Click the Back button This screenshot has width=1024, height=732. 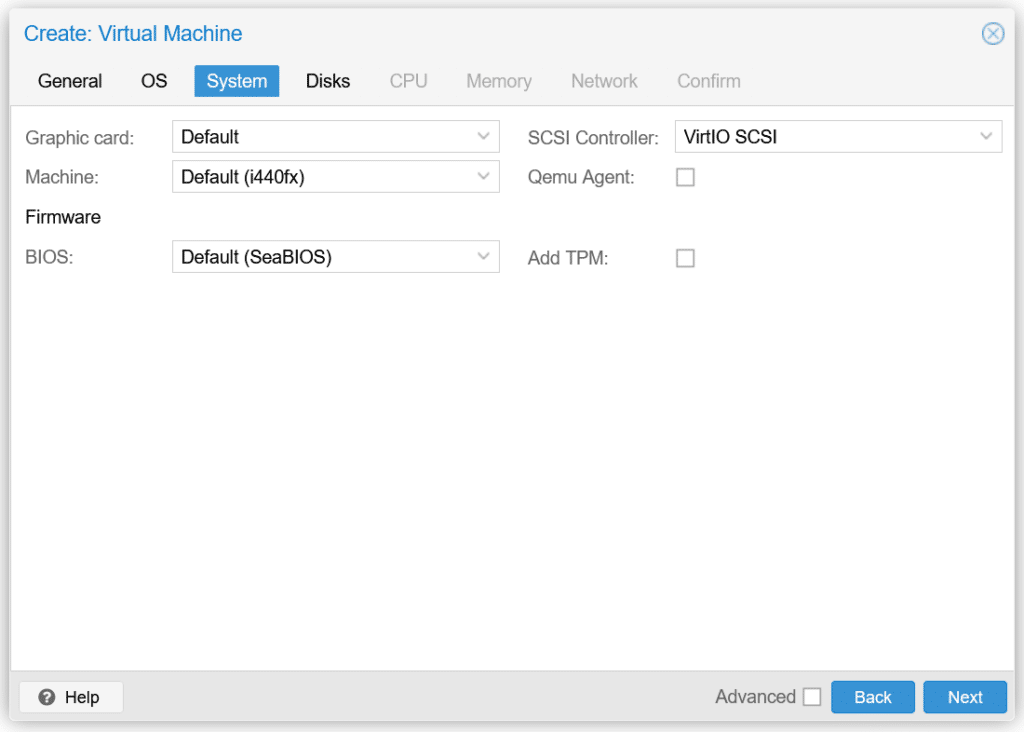(x=872, y=697)
